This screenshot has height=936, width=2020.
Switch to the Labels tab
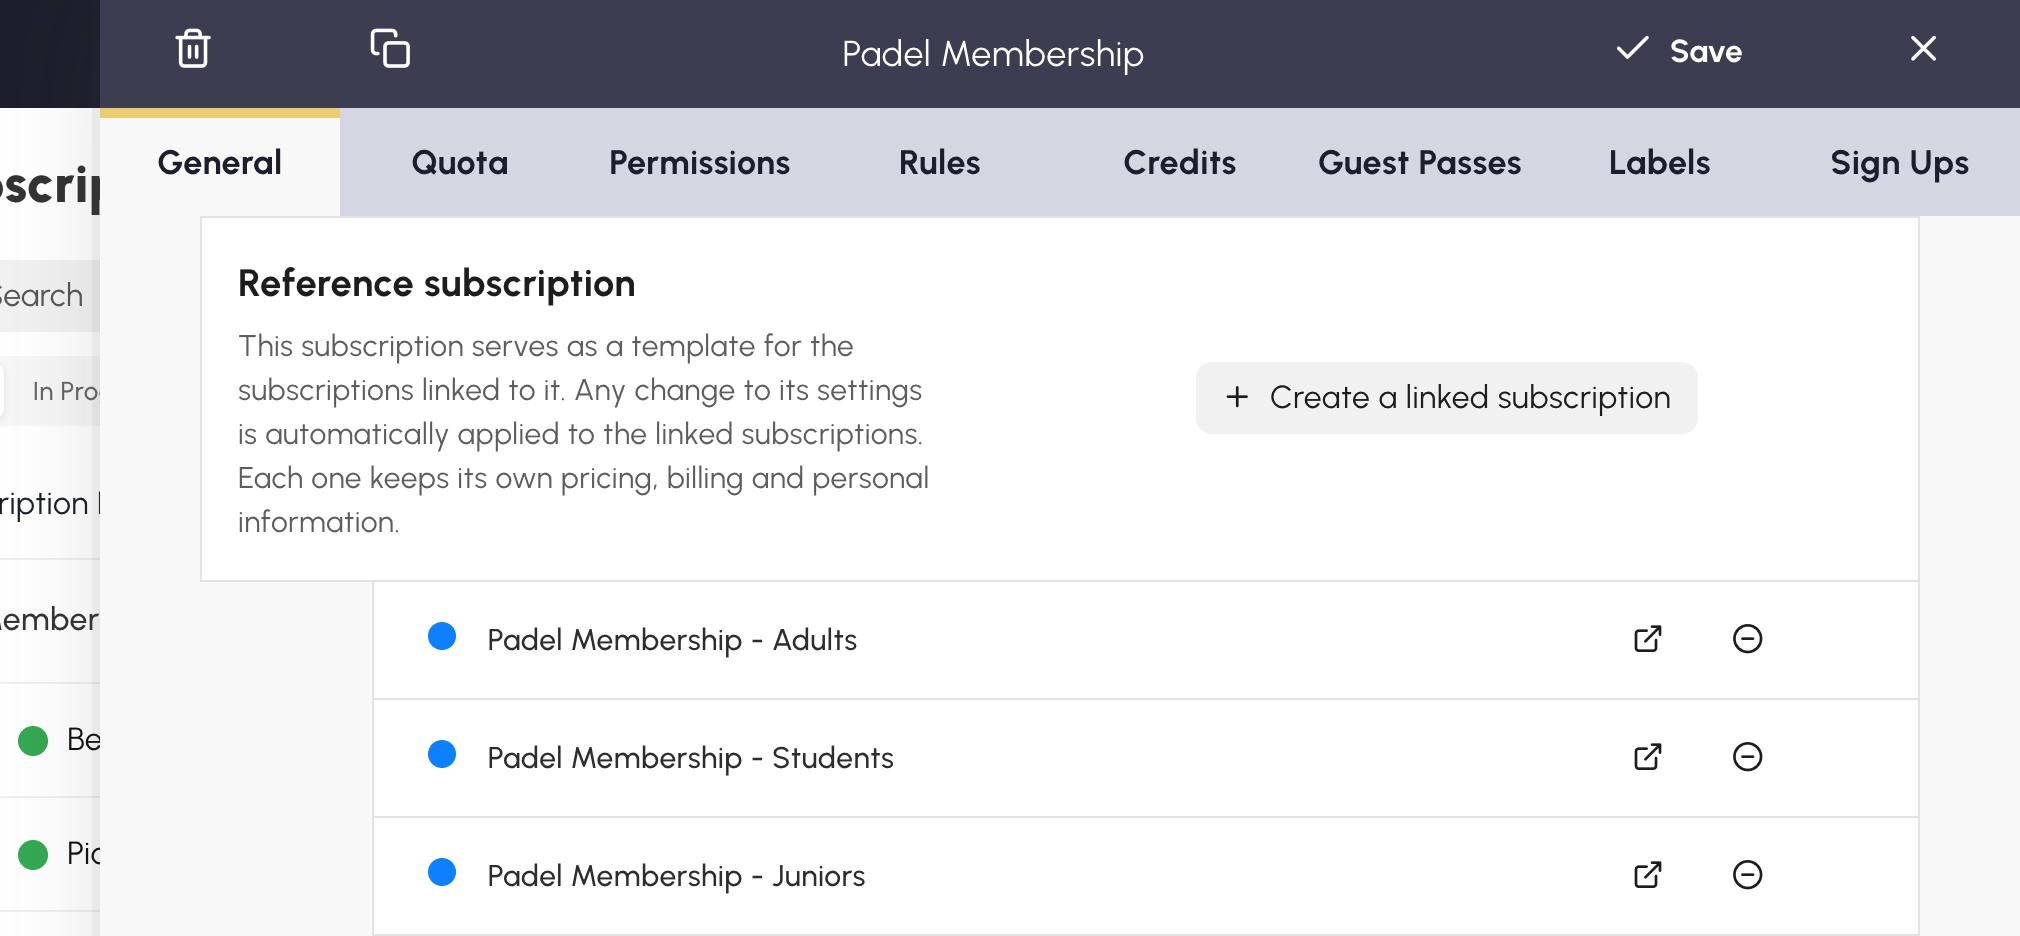(x=1660, y=163)
